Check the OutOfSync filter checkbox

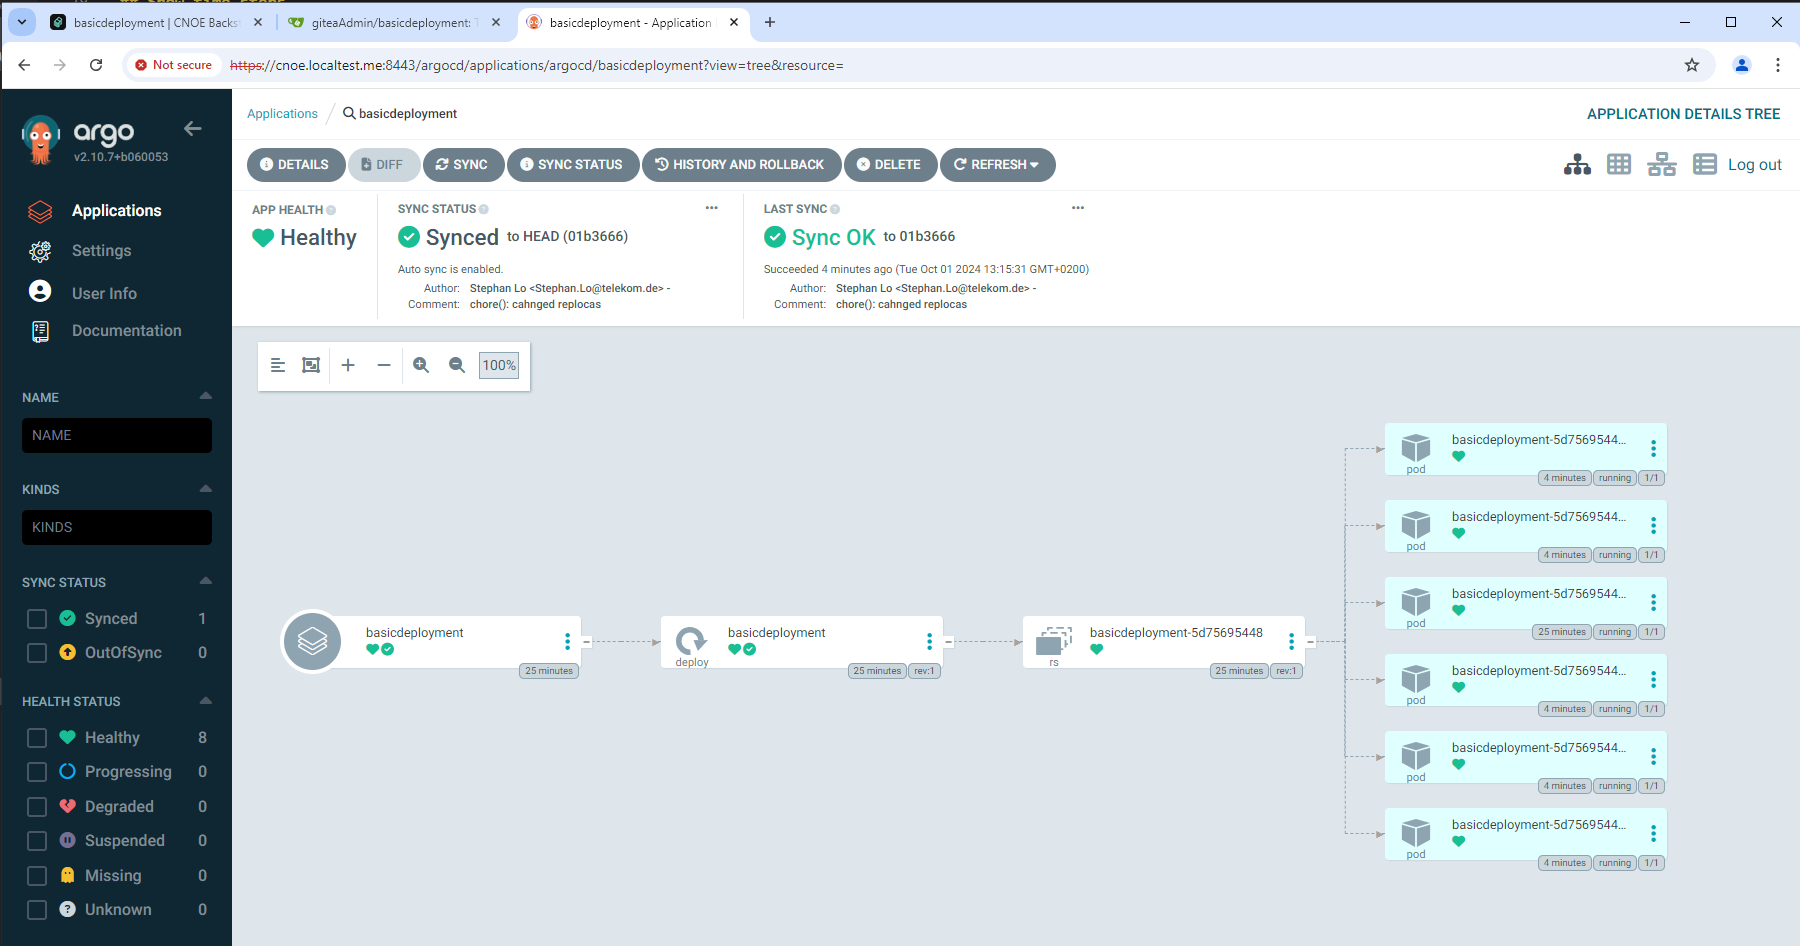click(37, 653)
